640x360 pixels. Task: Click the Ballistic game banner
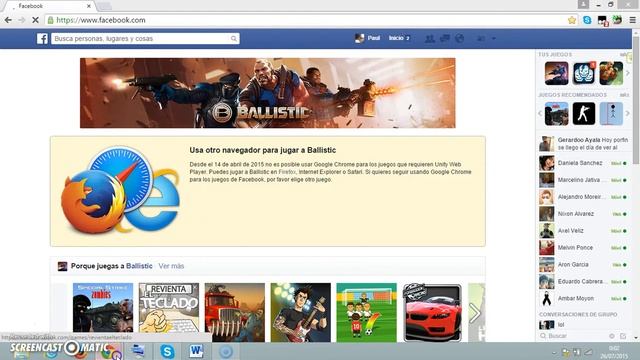point(268,93)
